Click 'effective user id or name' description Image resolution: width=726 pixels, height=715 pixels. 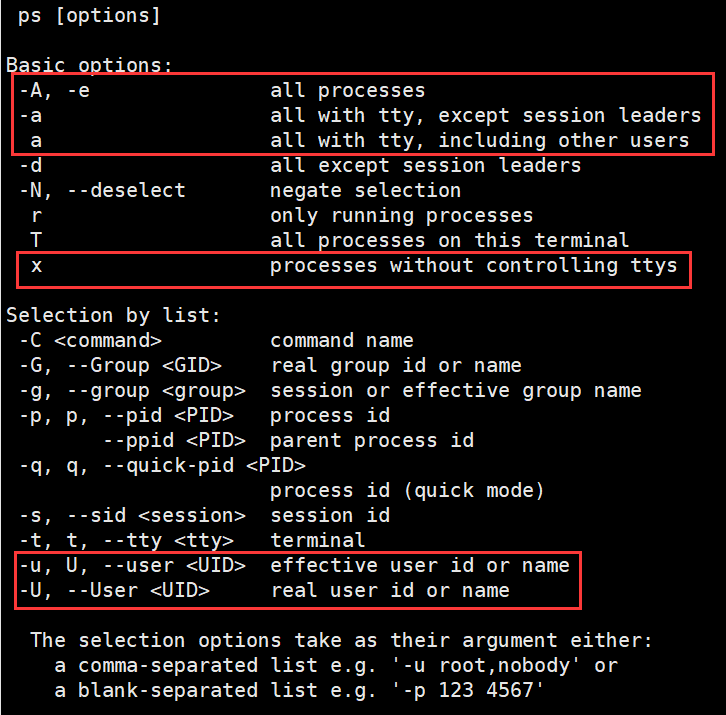419,565
